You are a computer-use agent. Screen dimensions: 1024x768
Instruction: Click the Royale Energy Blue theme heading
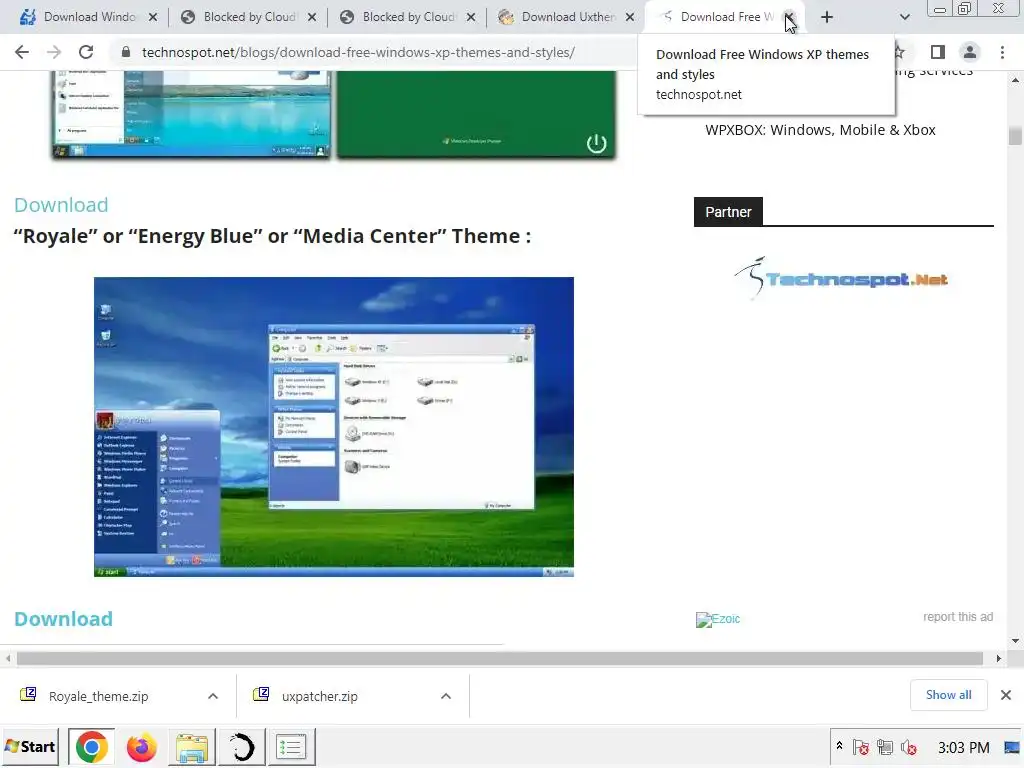click(272, 236)
